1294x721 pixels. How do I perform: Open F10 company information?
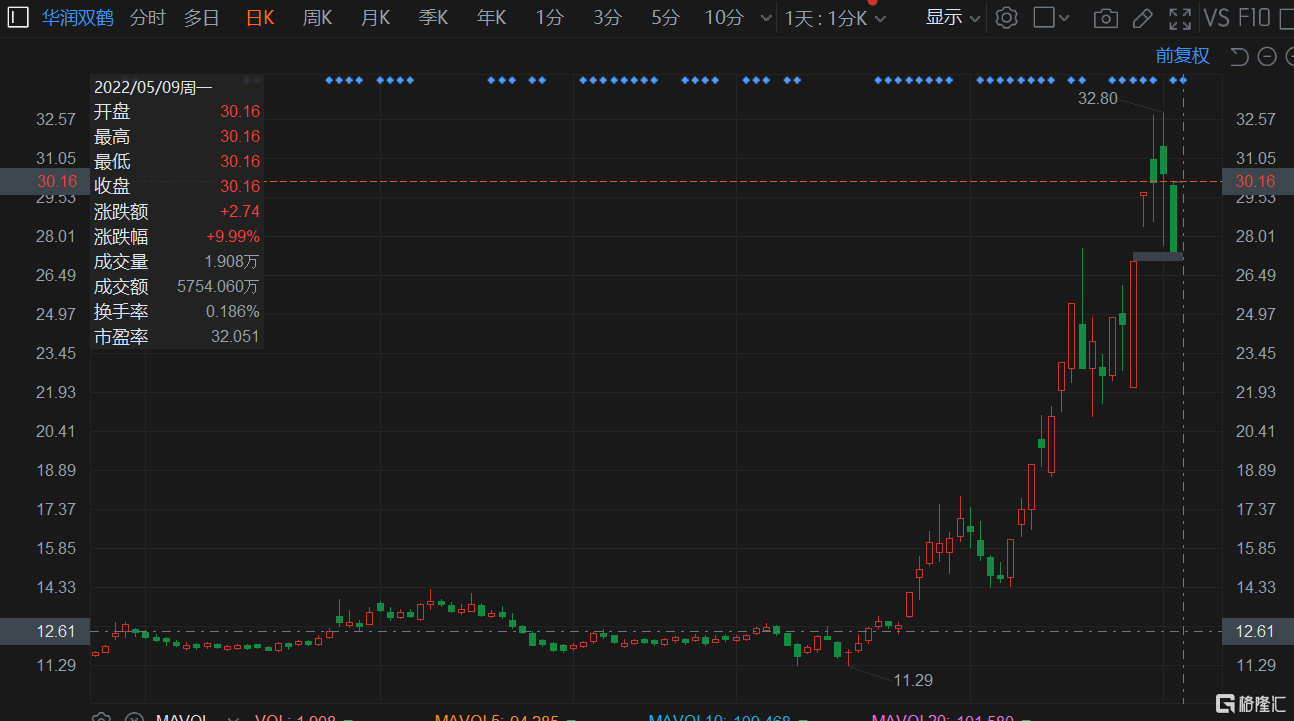1254,17
